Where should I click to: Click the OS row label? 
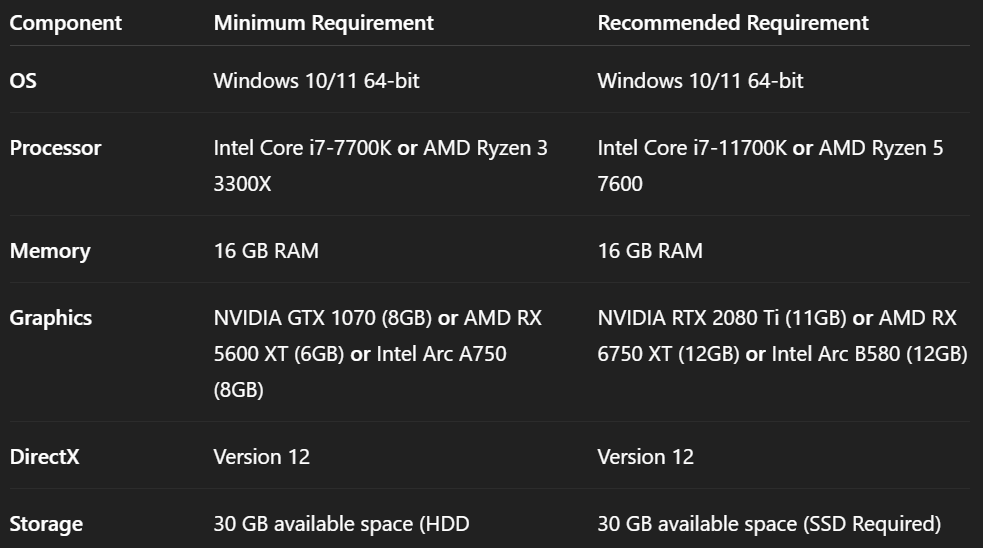pyautogui.click(x=23, y=81)
